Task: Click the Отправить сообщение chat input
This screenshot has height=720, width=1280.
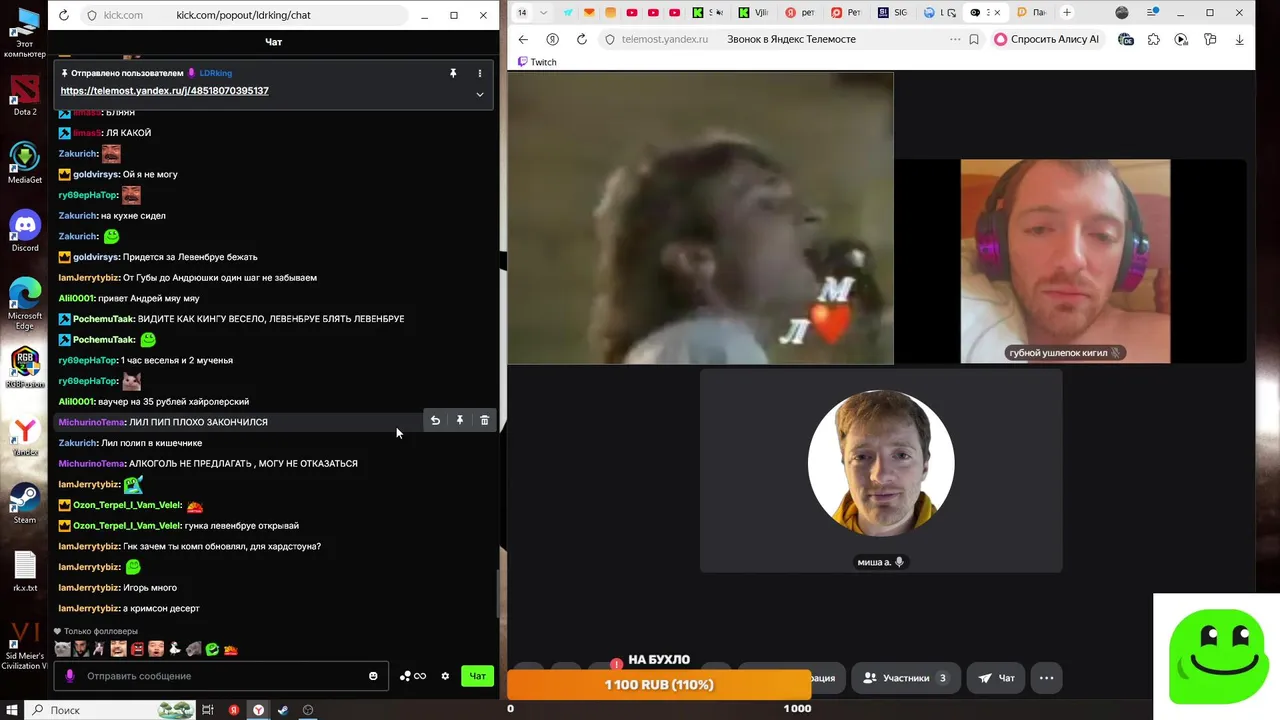Action: coord(222,676)
